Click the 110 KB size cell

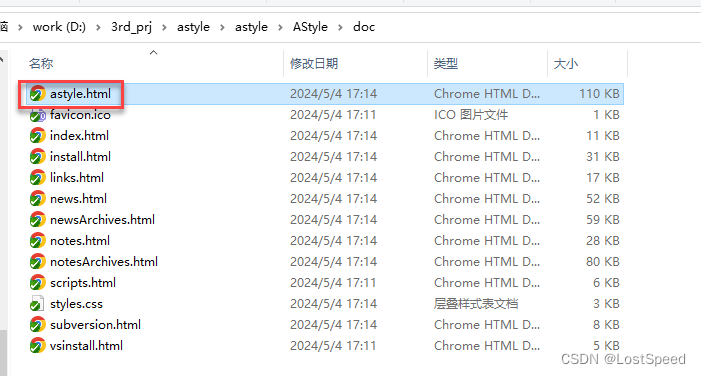pos(599,94)
